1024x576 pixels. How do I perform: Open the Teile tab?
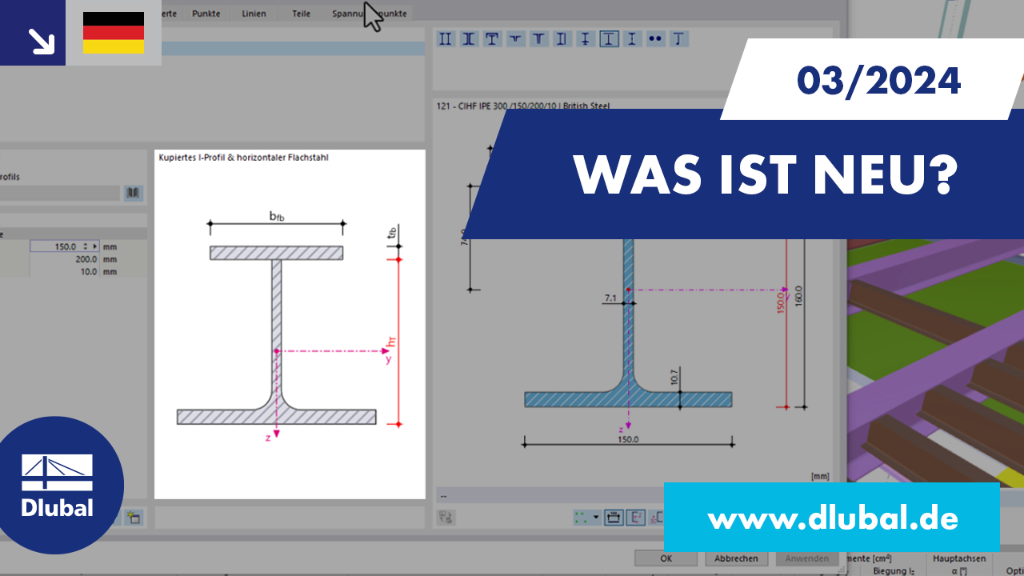tap(300, 13)
